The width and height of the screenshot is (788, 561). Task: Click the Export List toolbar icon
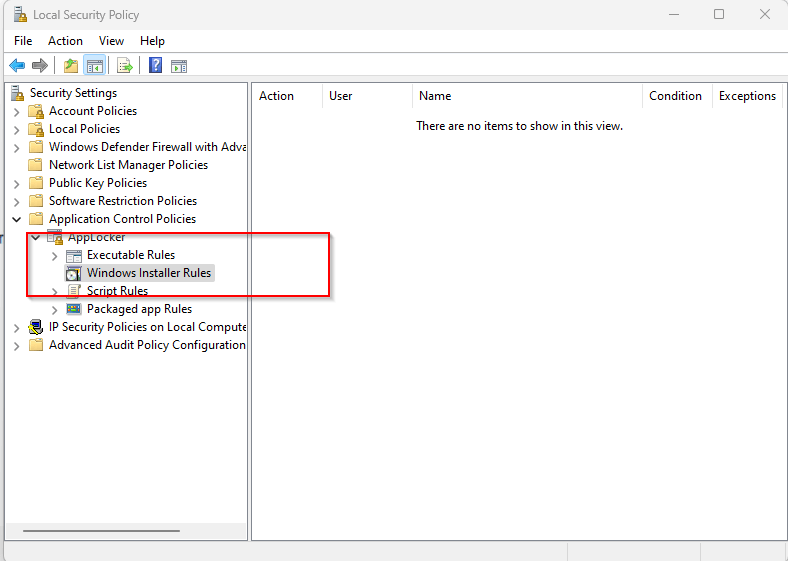click(124, 65)
